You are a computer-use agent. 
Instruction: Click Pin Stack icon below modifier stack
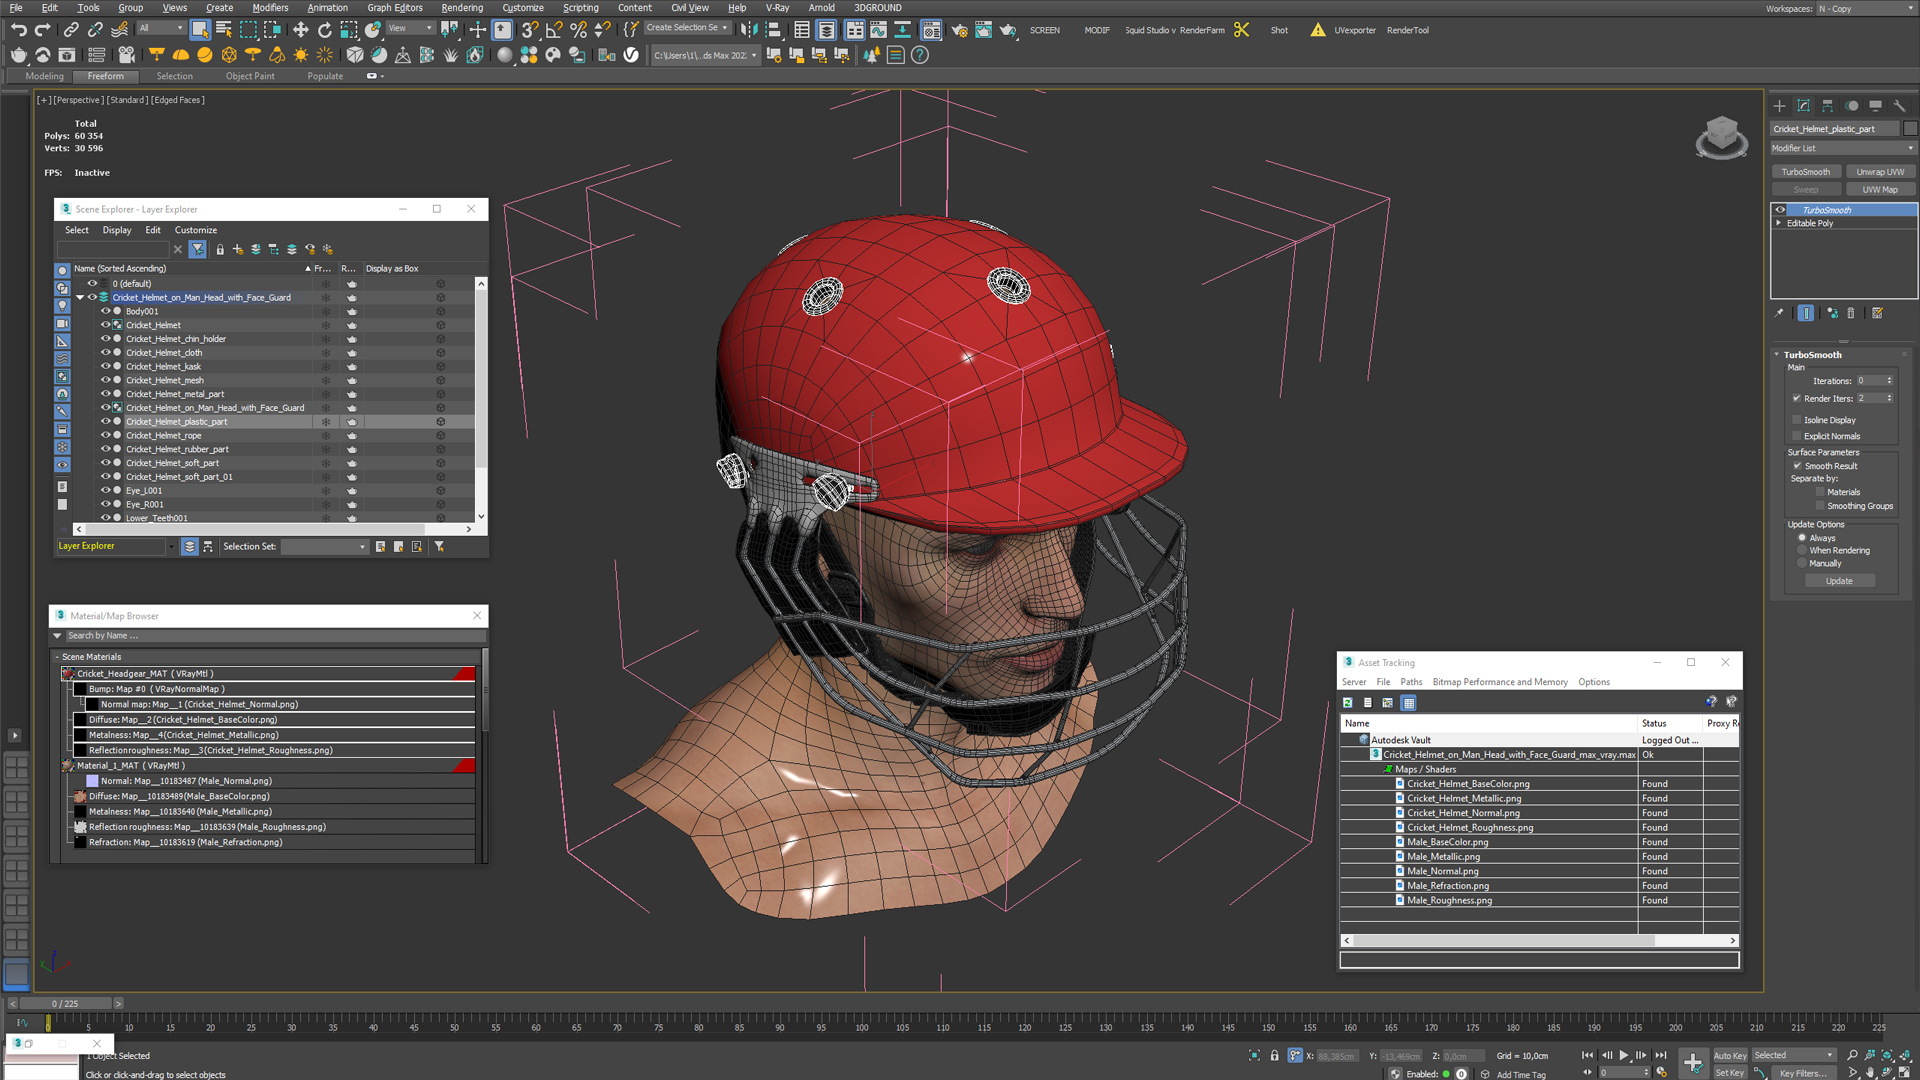pyautogui.click(x=1779, y=313)
